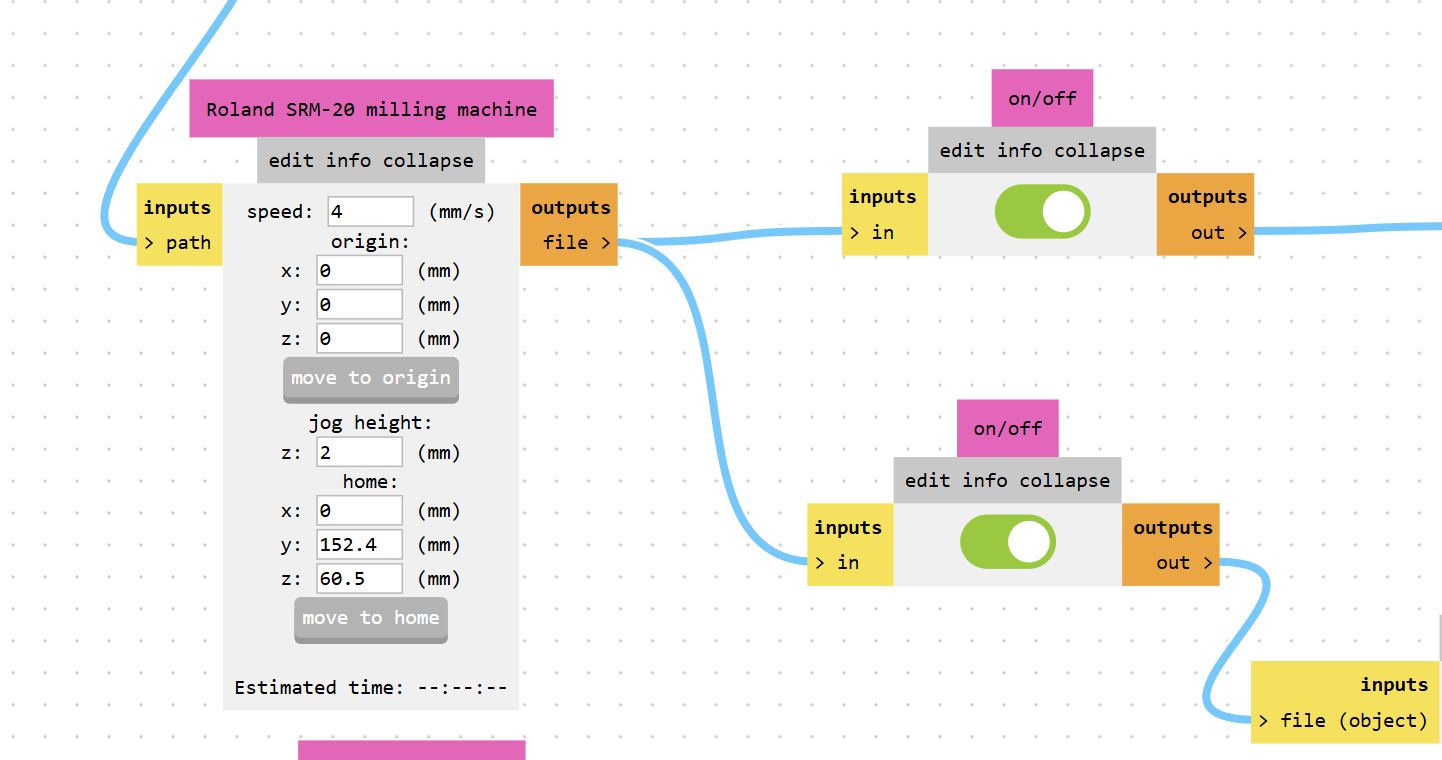This screenshot has width=1442, height=760.
Task: Toggle the switch in the upper on/off module
Action: point(1043,212)
